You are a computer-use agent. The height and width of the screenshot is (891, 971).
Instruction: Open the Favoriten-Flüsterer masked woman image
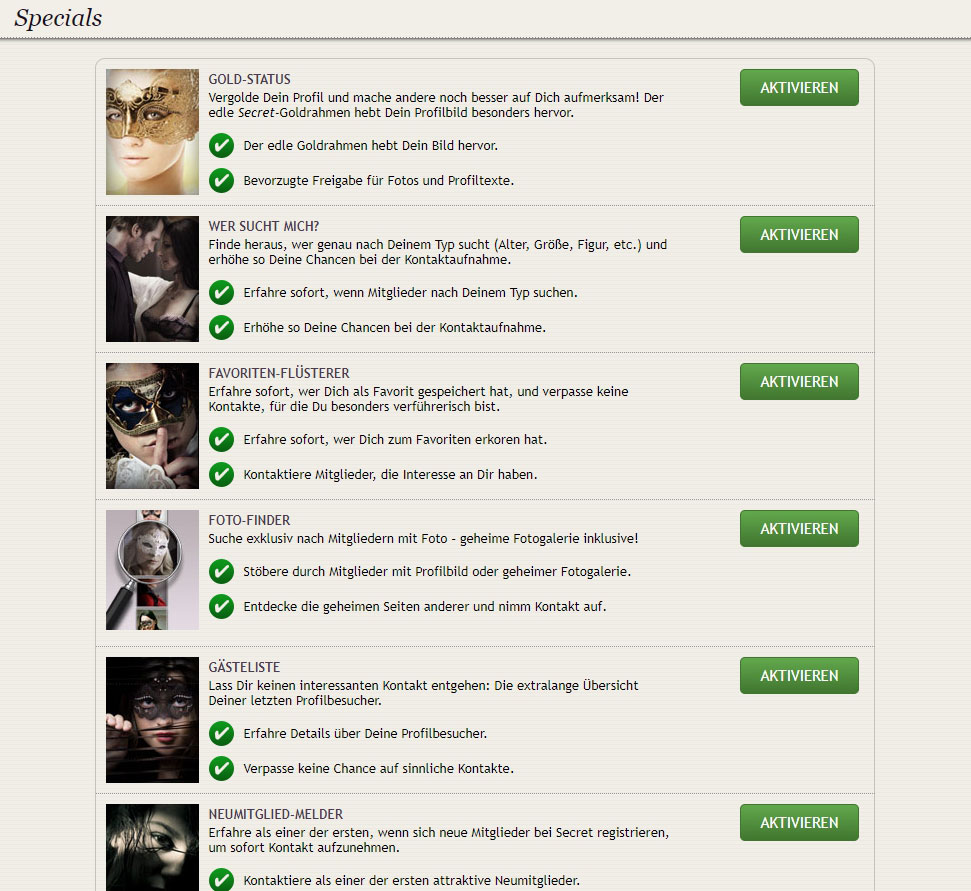pyautogui.click(x=152, y=426)
